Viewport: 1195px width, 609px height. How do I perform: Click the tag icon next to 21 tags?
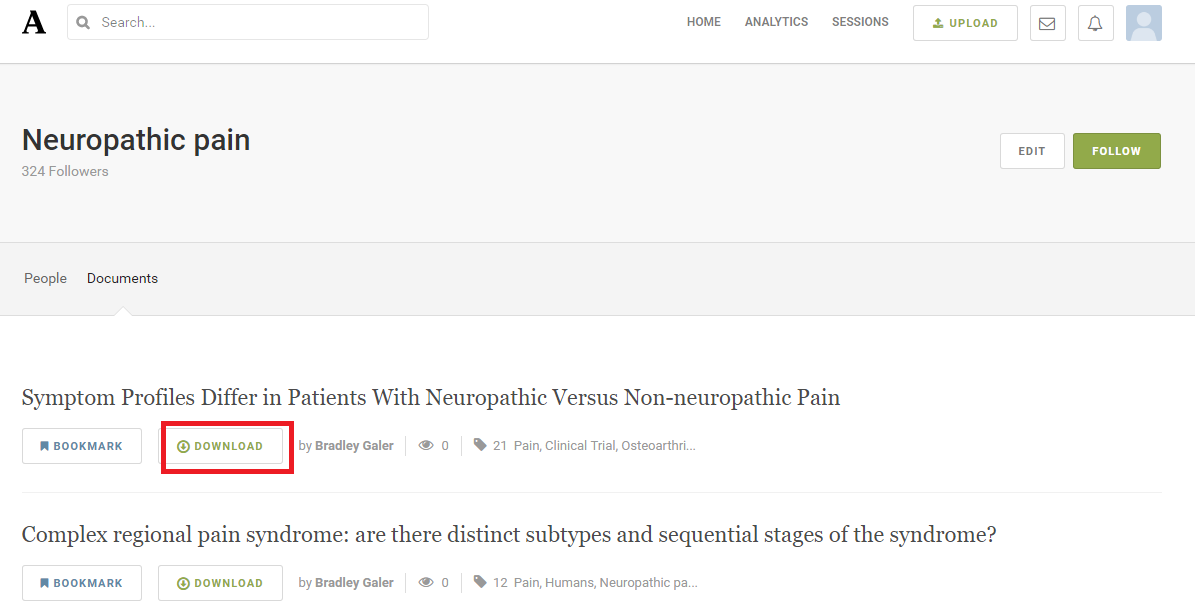tap(479, 444)
